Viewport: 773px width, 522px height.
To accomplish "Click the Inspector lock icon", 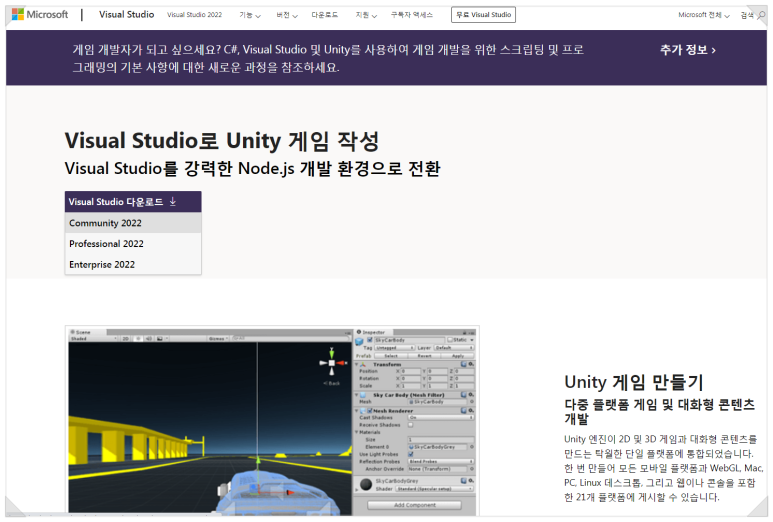I will coord(464,333).
